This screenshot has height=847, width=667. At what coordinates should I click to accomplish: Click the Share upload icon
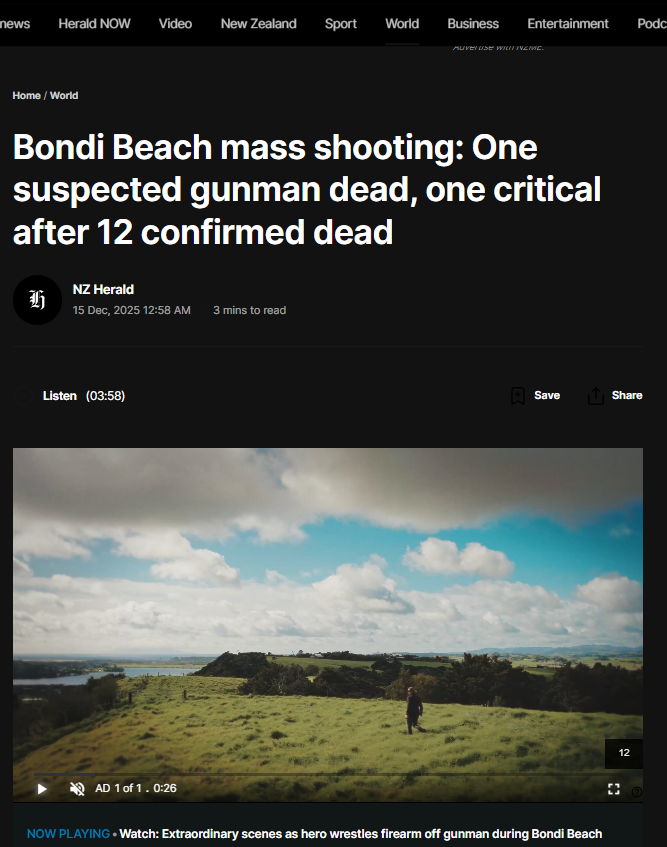pos(596,395)
